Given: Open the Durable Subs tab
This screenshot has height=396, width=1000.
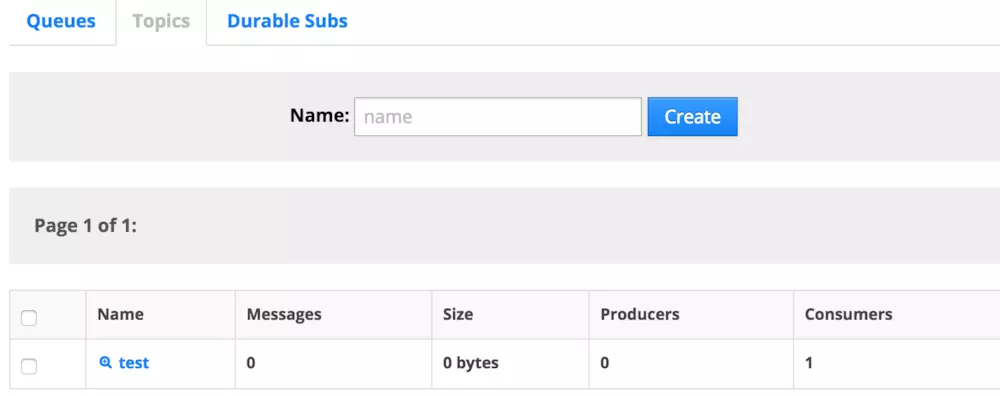Looking at the screenshot, I should 287,21.
